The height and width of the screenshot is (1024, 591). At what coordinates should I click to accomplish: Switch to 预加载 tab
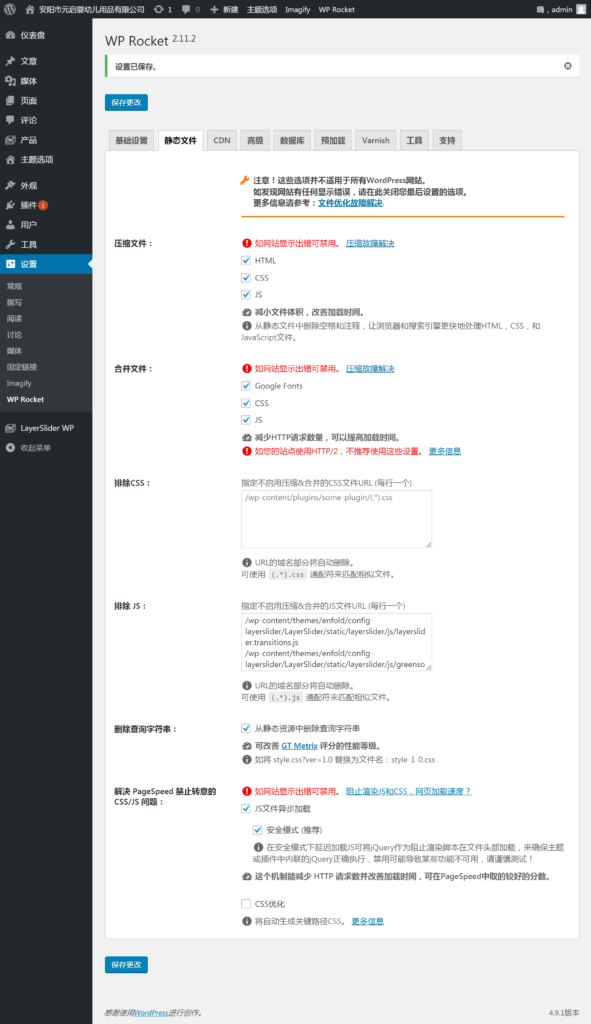click(x=333, y=140)
